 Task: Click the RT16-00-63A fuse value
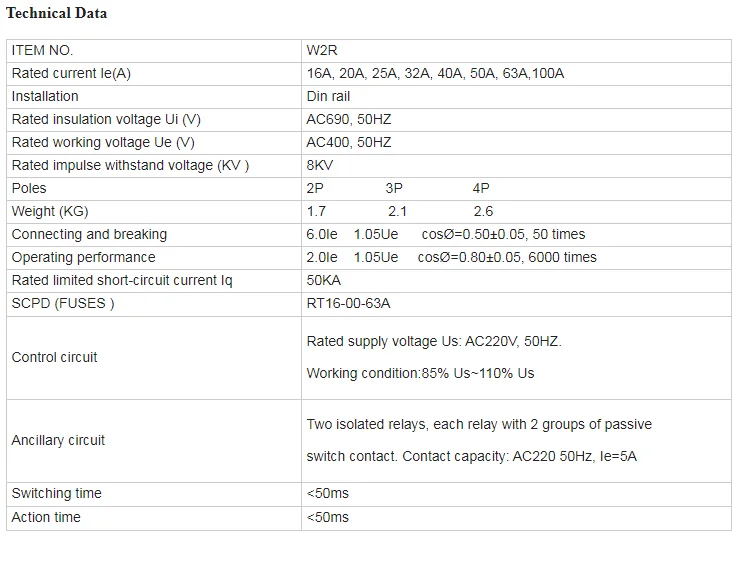pyautogui.click(x=348, y=303)
